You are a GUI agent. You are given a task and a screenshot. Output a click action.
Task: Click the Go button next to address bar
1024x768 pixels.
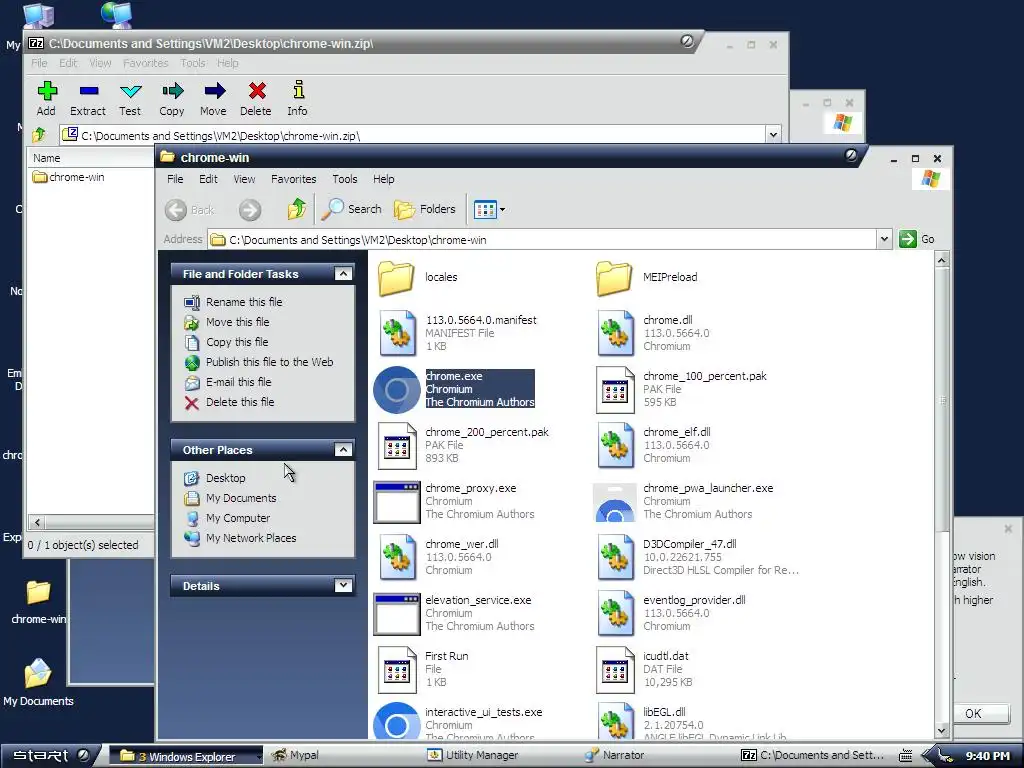pyautogui.click(x=917, y=240)
